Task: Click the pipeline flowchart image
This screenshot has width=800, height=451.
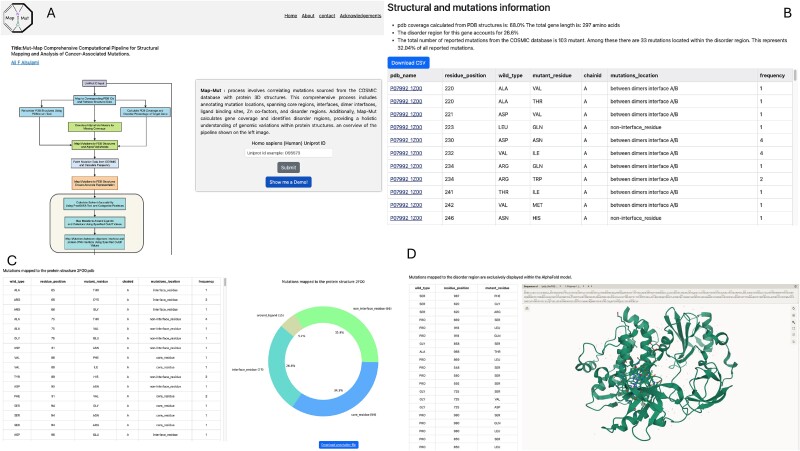Action: [x=95, y=166]
